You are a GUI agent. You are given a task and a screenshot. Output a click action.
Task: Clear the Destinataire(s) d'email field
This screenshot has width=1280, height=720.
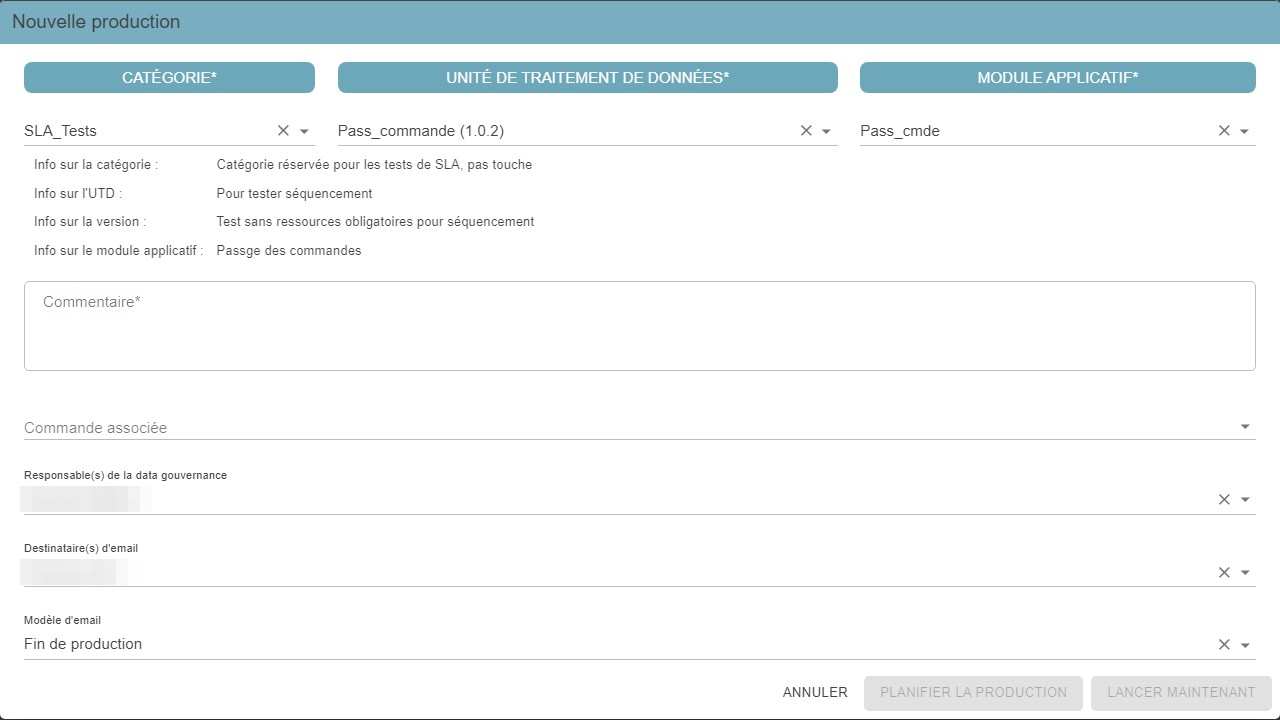point(1224,572)
